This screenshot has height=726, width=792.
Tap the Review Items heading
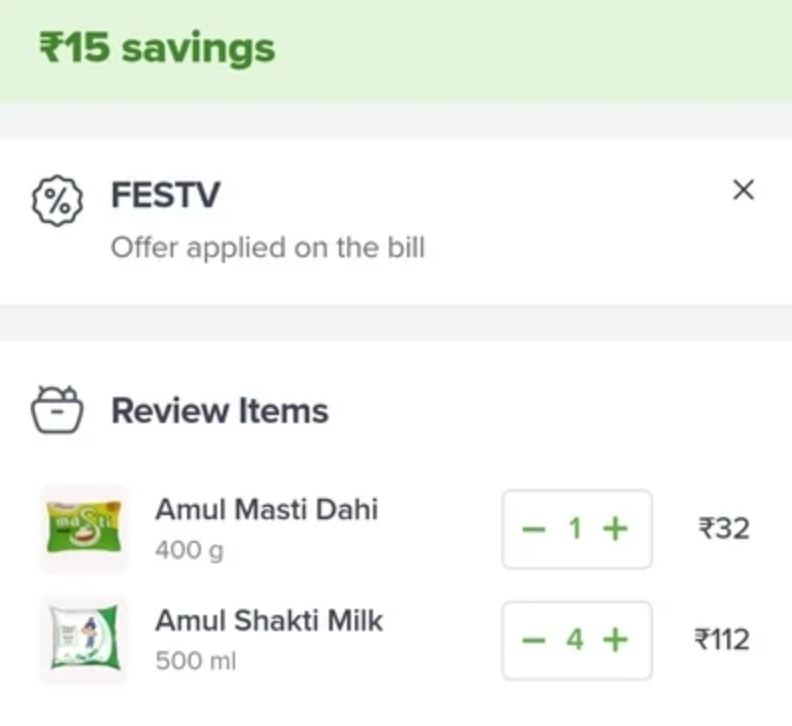click(220, 410)
